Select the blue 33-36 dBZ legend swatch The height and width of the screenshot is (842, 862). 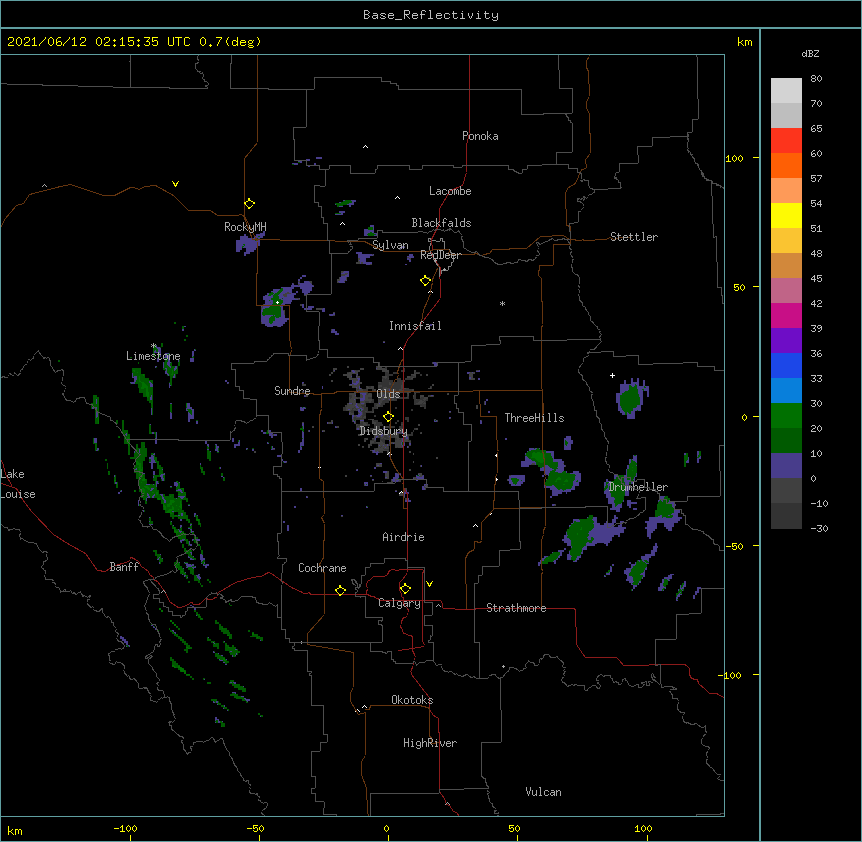(786, 366)
